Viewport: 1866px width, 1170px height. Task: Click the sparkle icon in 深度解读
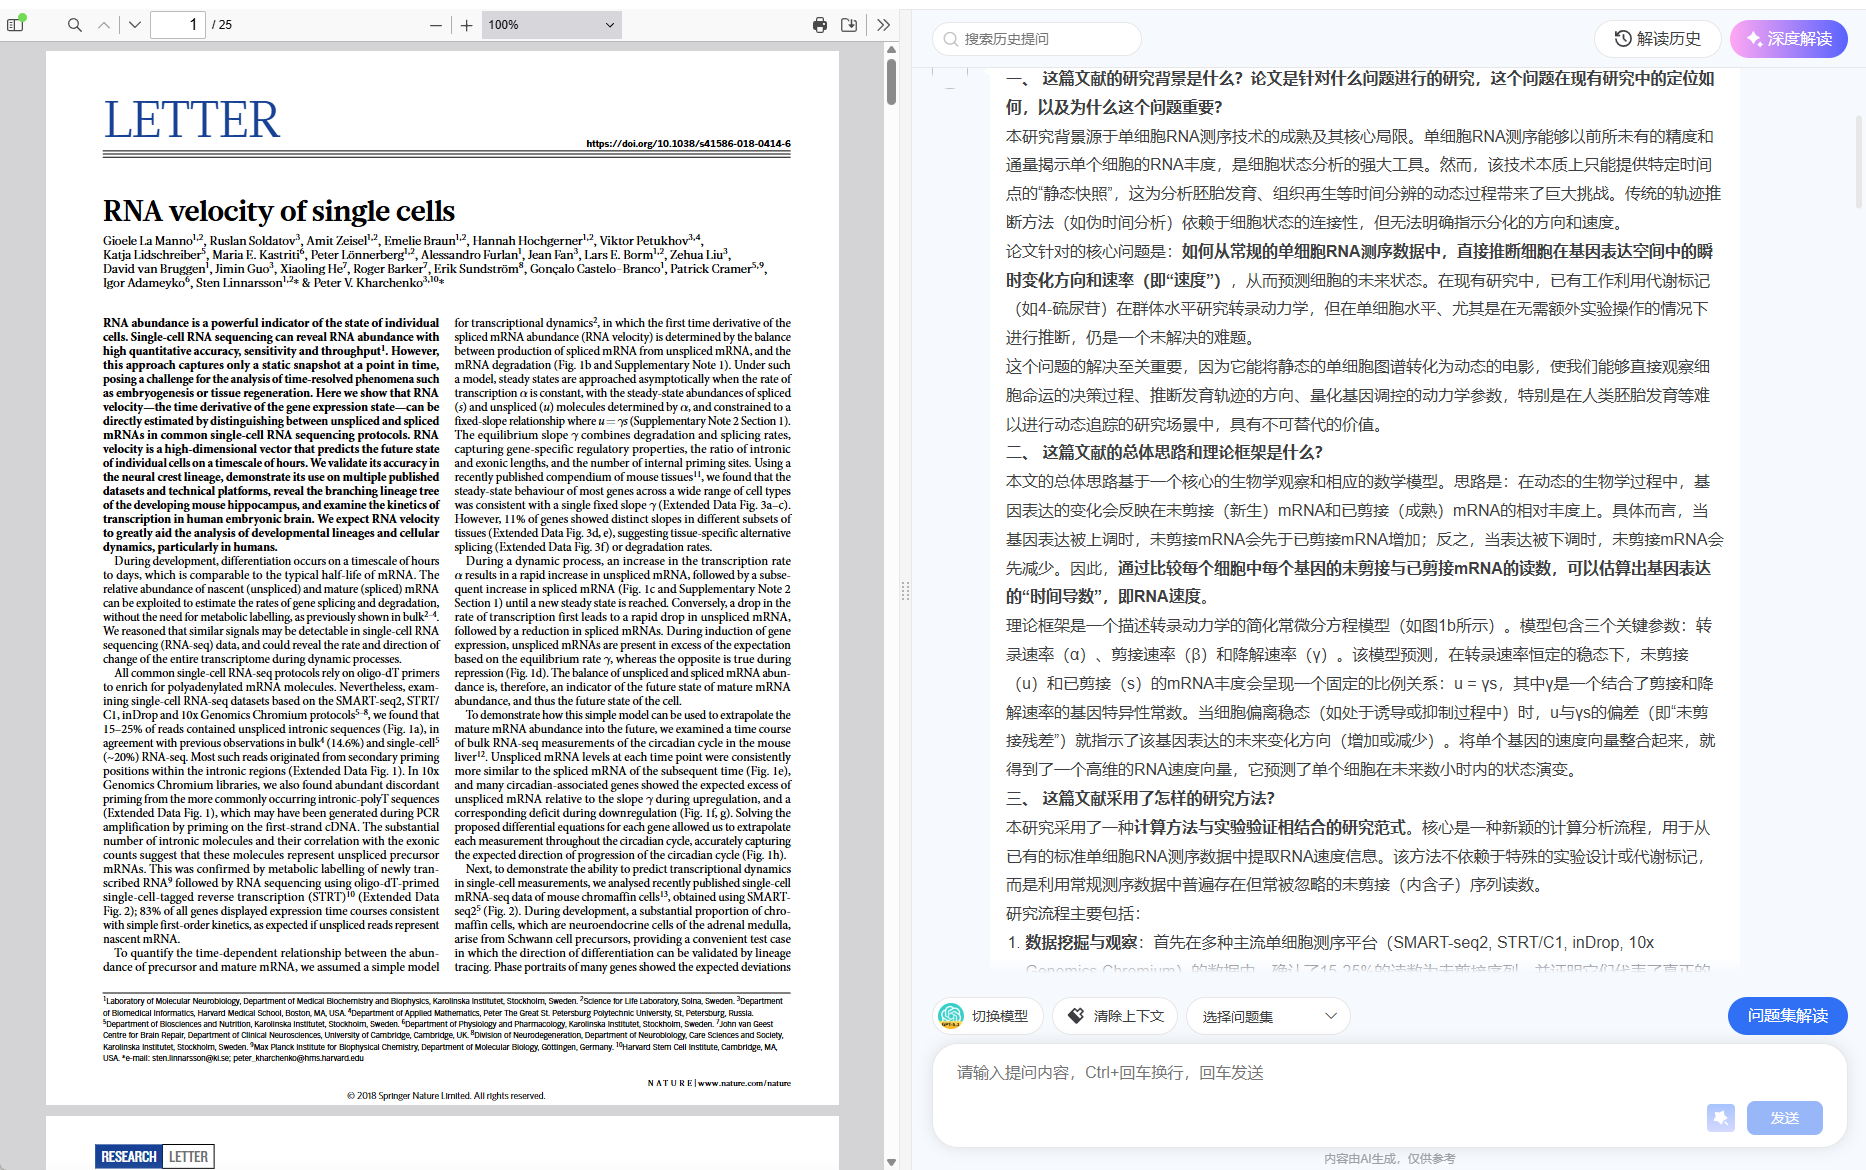click(1754, 39)
